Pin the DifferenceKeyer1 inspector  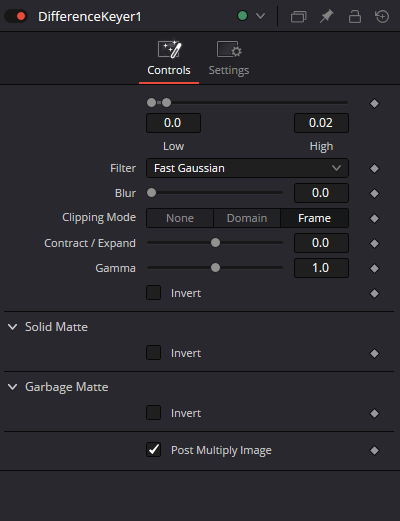click(x=326, y=16)
